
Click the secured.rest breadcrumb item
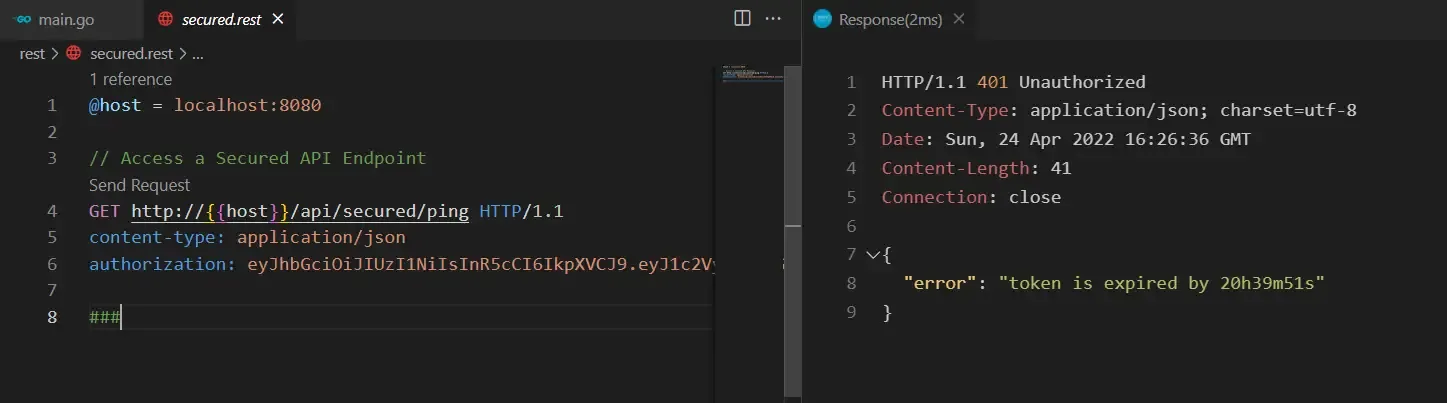click(x=131, y=54)
